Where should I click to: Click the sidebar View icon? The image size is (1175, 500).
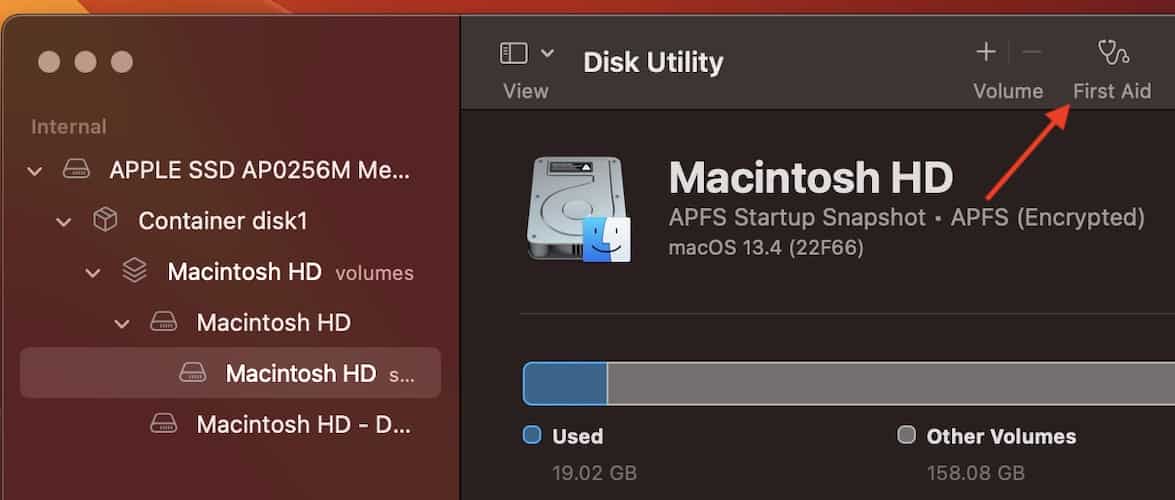[x=513, y=53]
